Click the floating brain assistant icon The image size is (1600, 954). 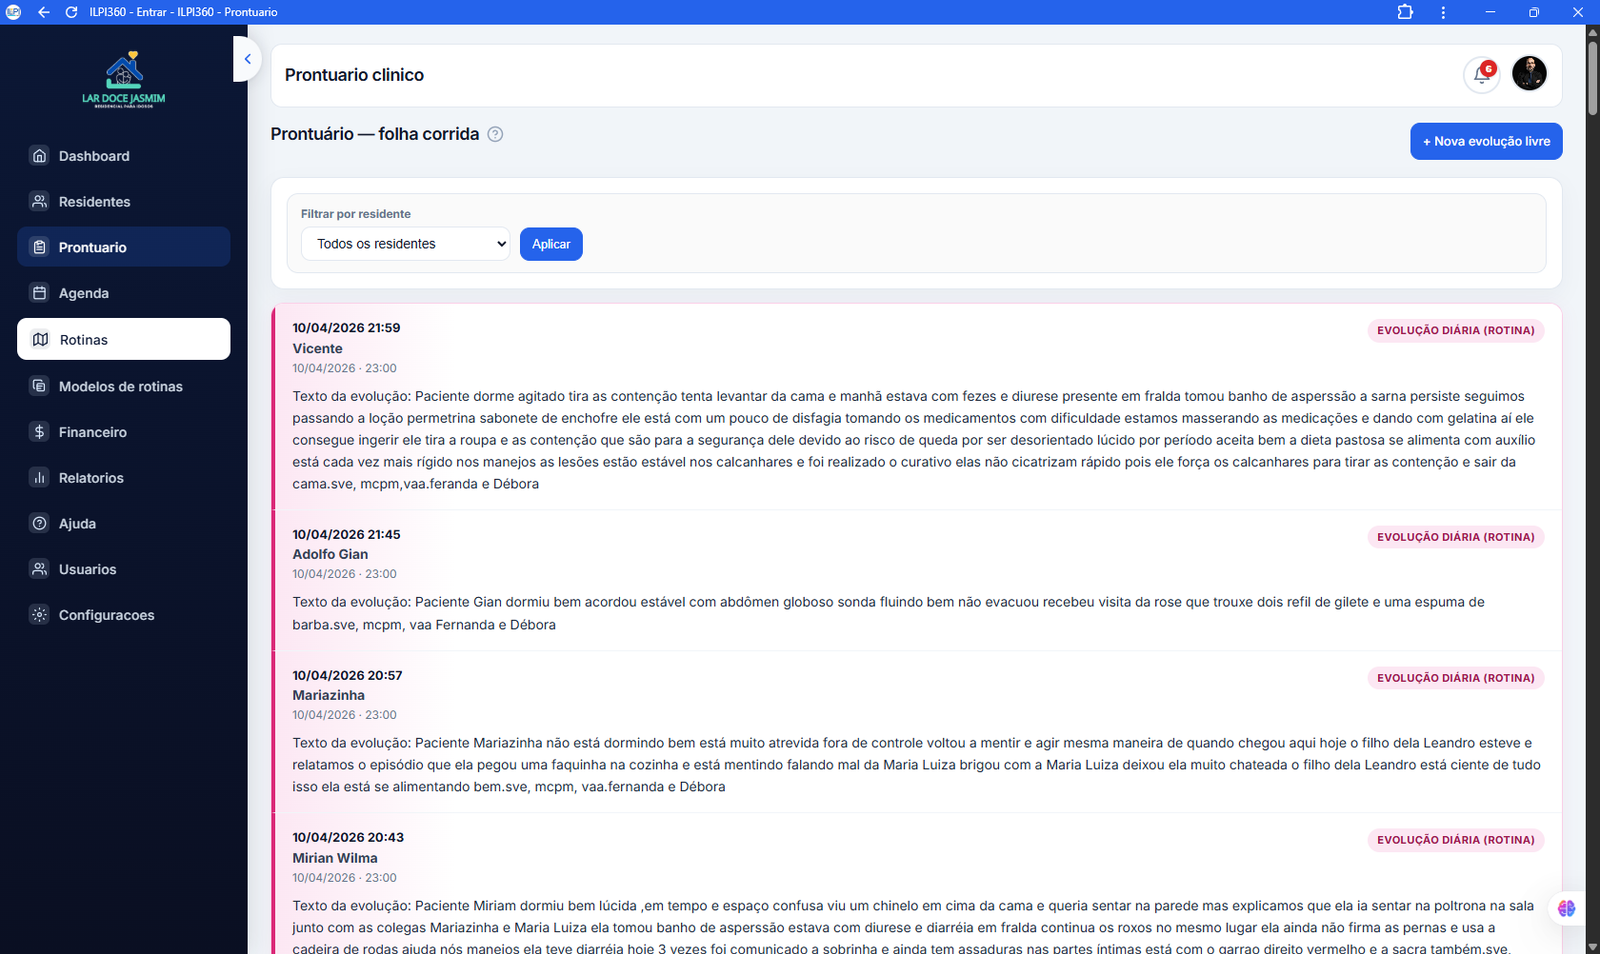1566,908
